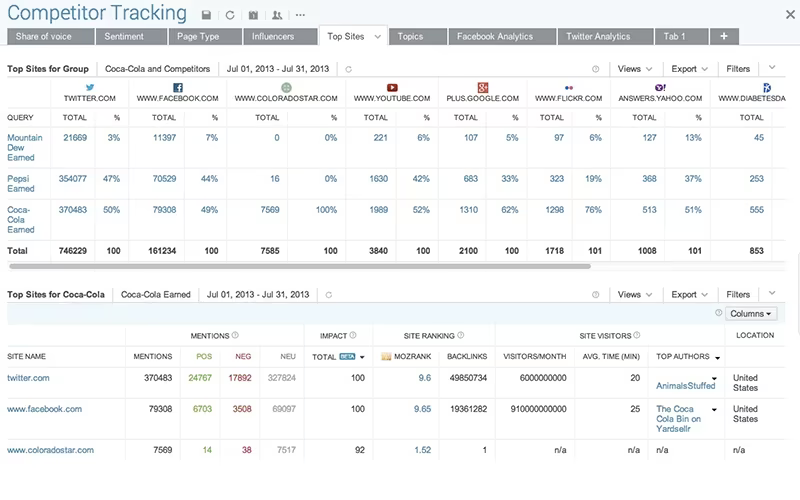
Task: Refresh the Top Sites for Coca-Cola component
Action: (329, 294)
